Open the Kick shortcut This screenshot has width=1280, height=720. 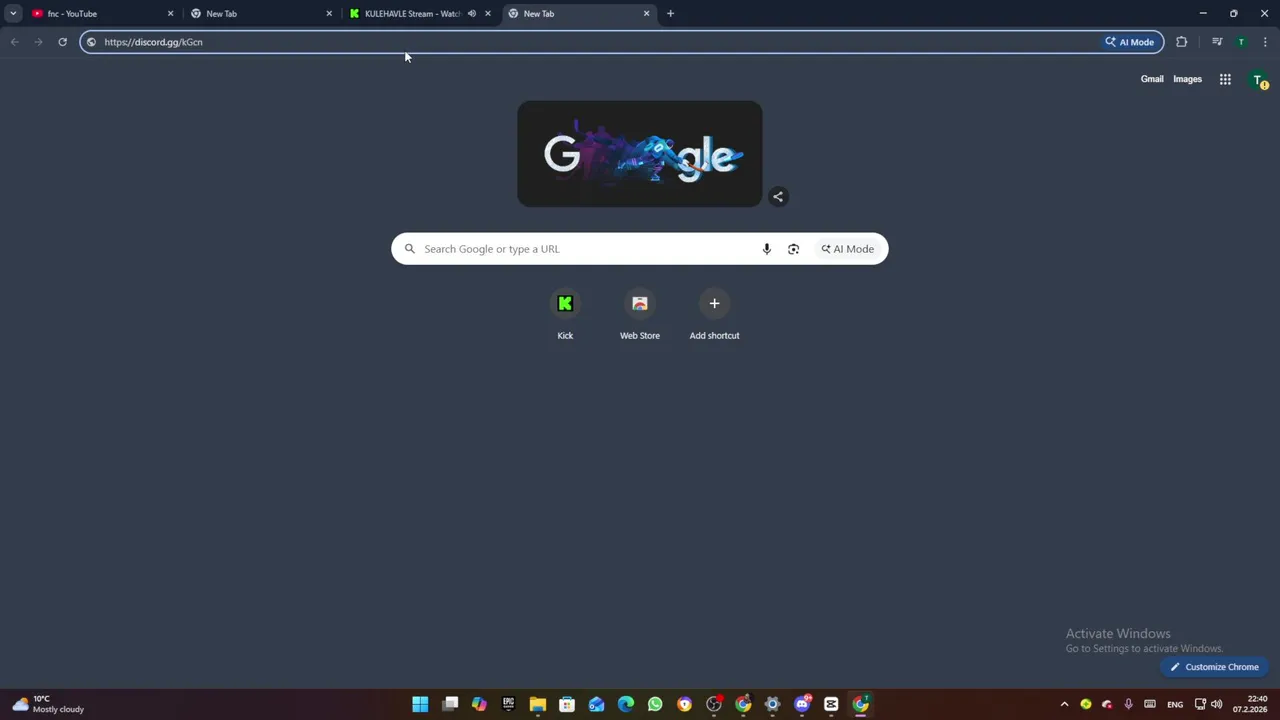pos(565,314)
